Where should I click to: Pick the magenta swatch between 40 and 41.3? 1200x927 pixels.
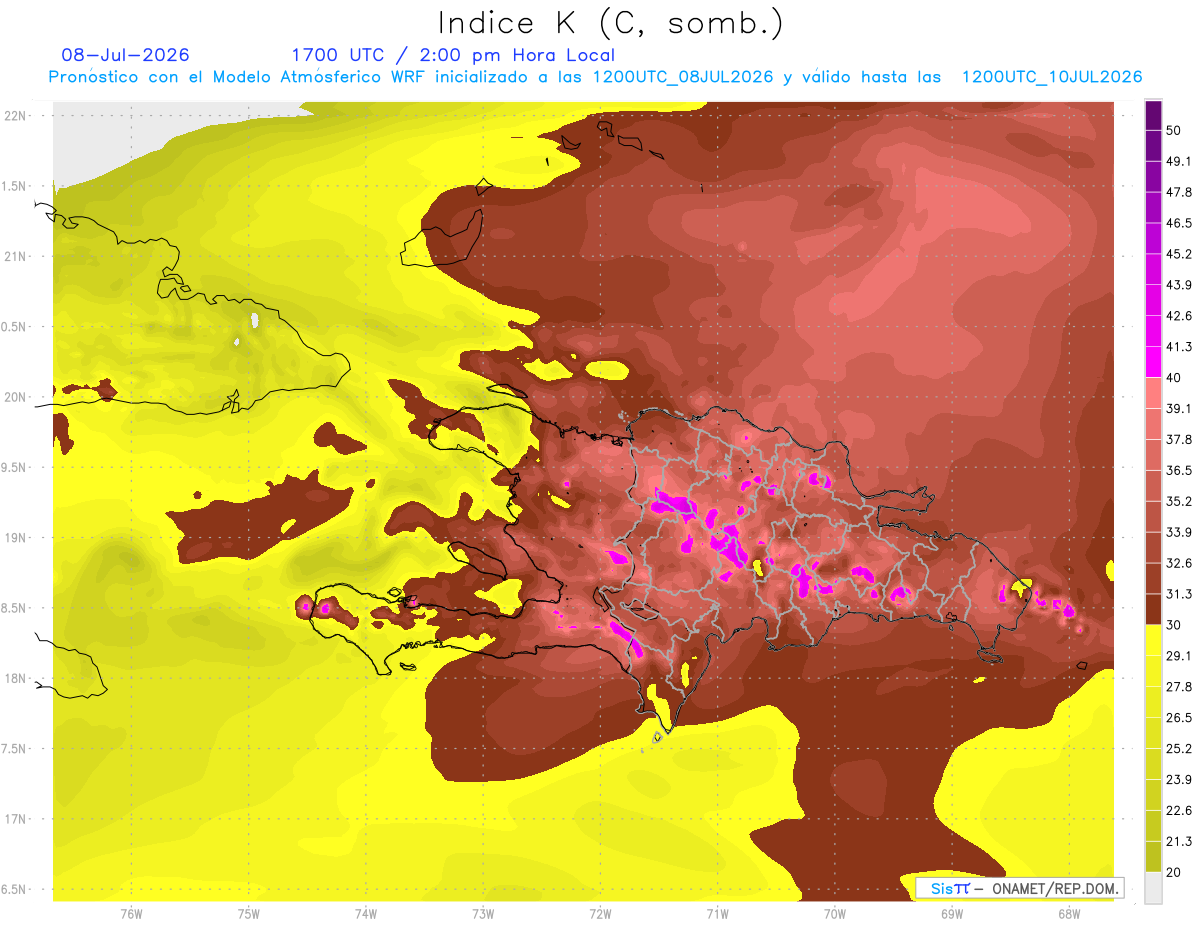[x=1154, y=361]
